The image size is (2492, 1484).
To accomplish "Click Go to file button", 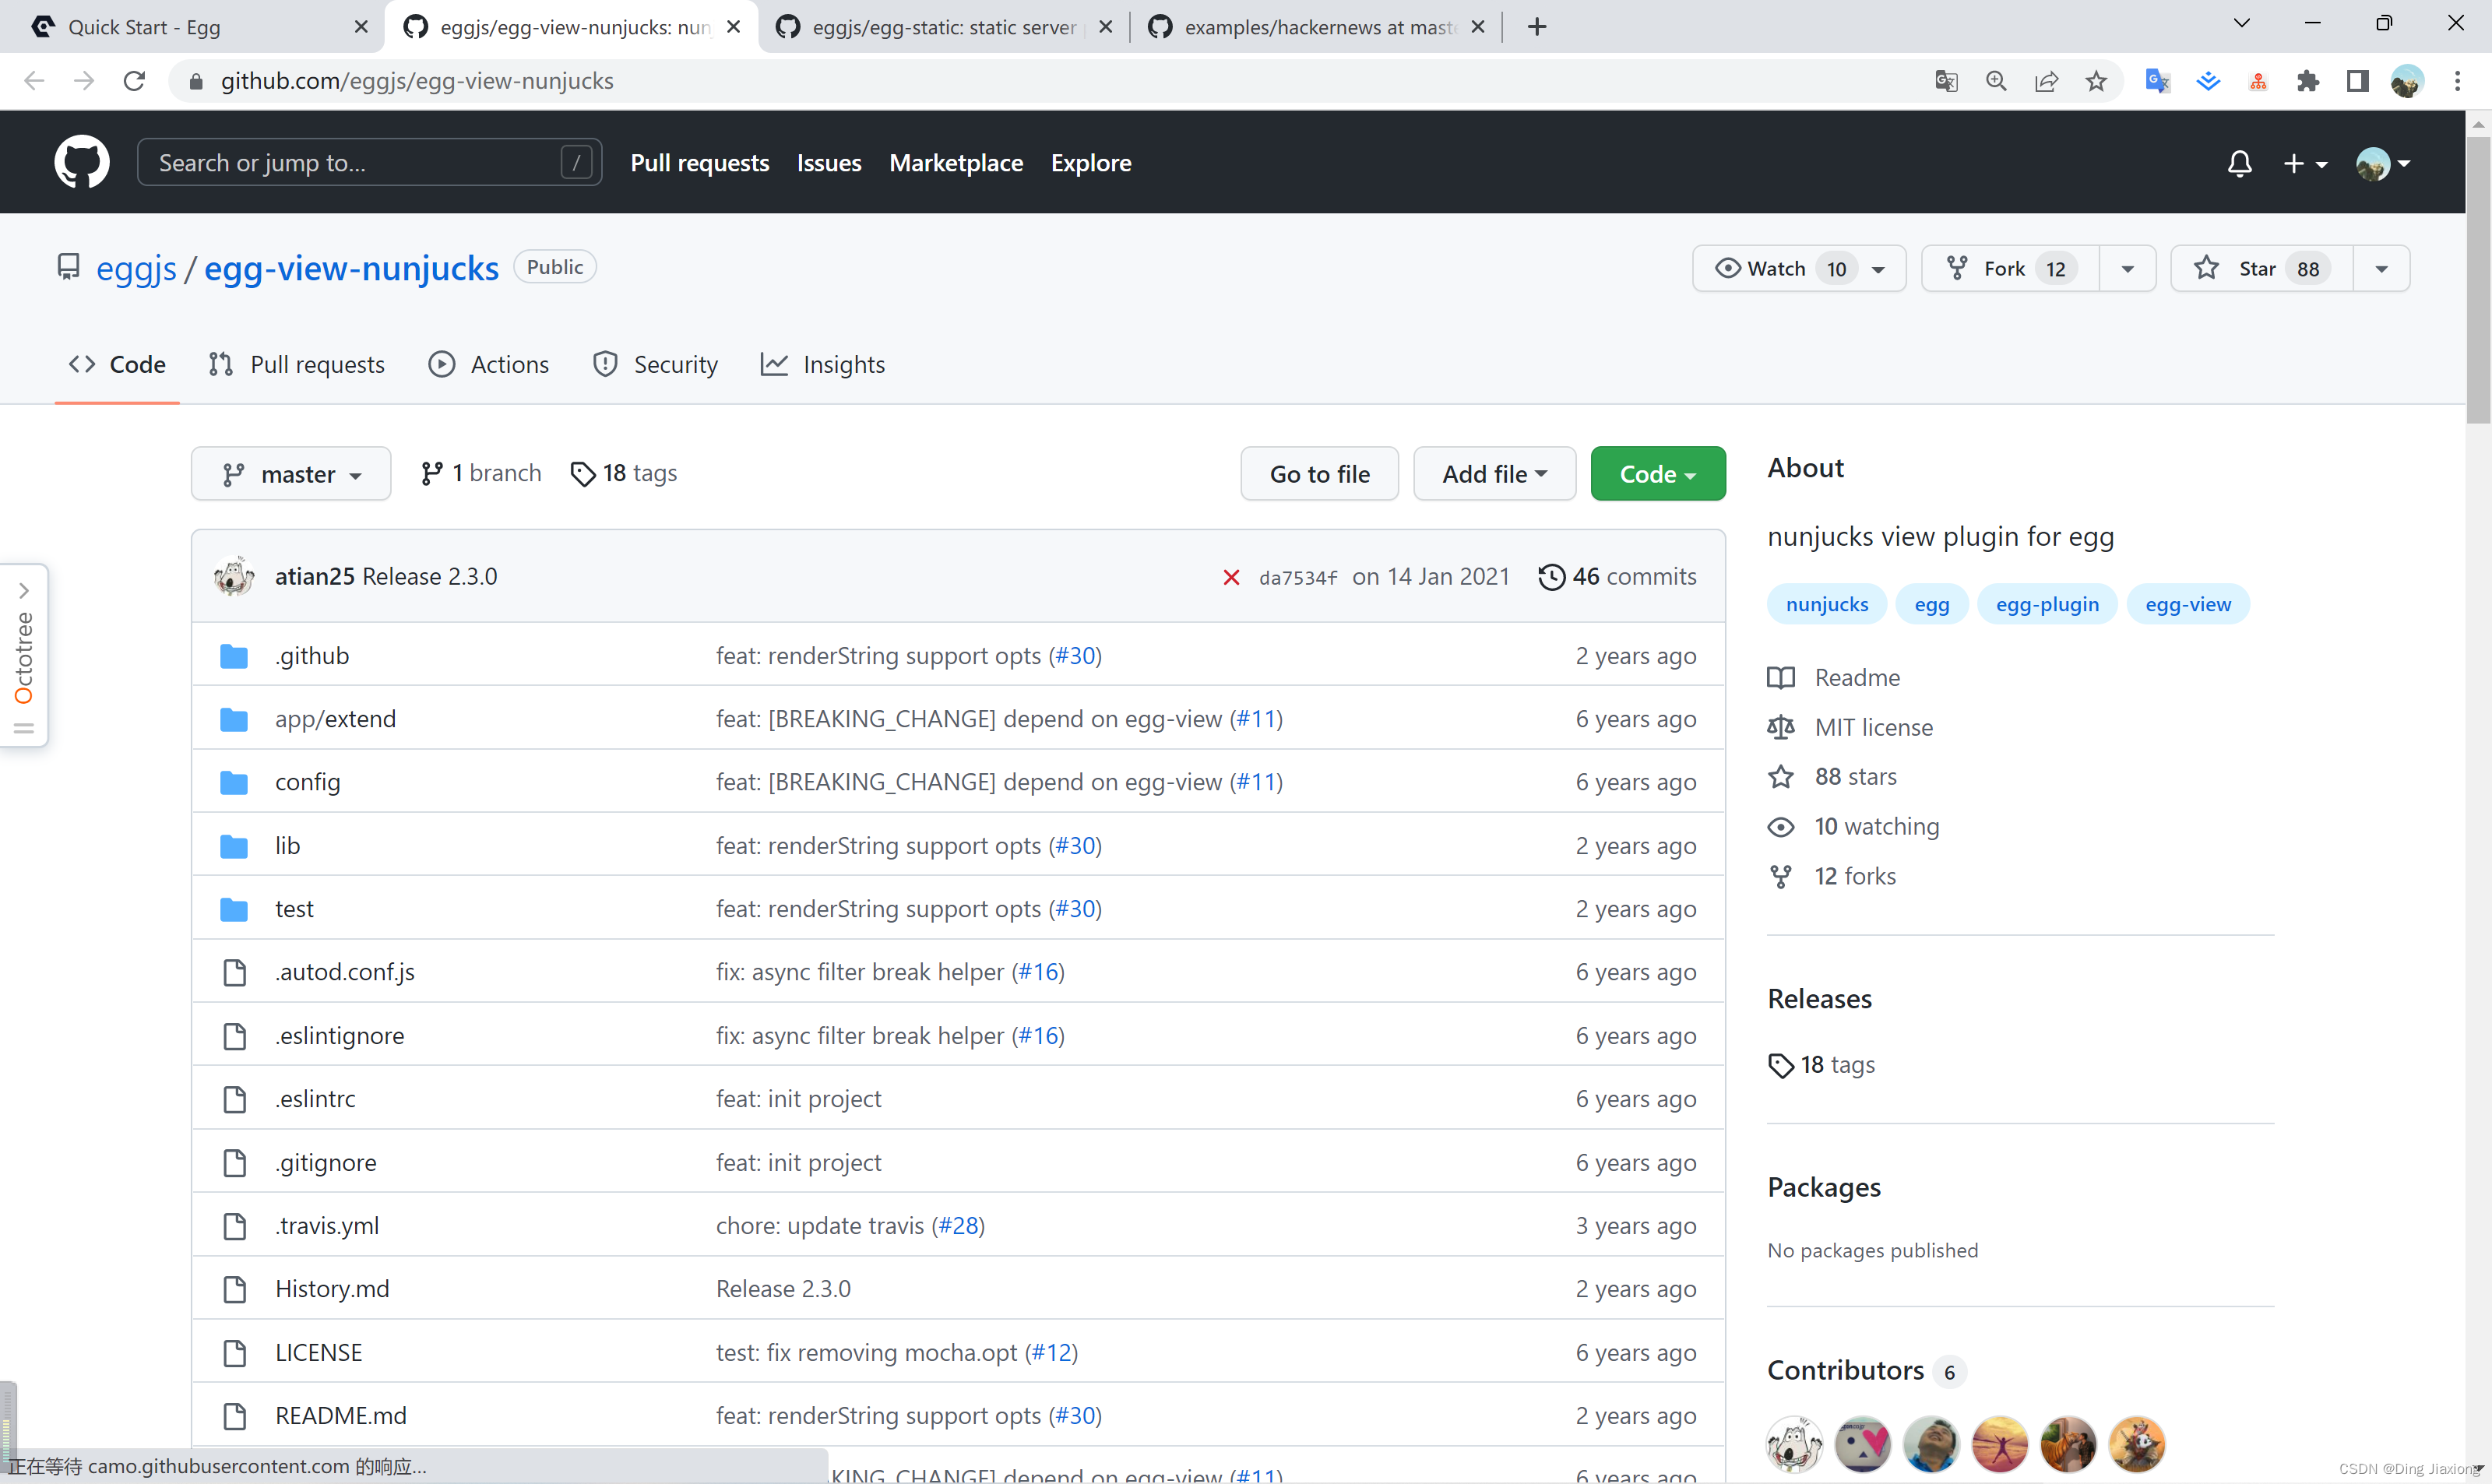I will click(1320, 474).
